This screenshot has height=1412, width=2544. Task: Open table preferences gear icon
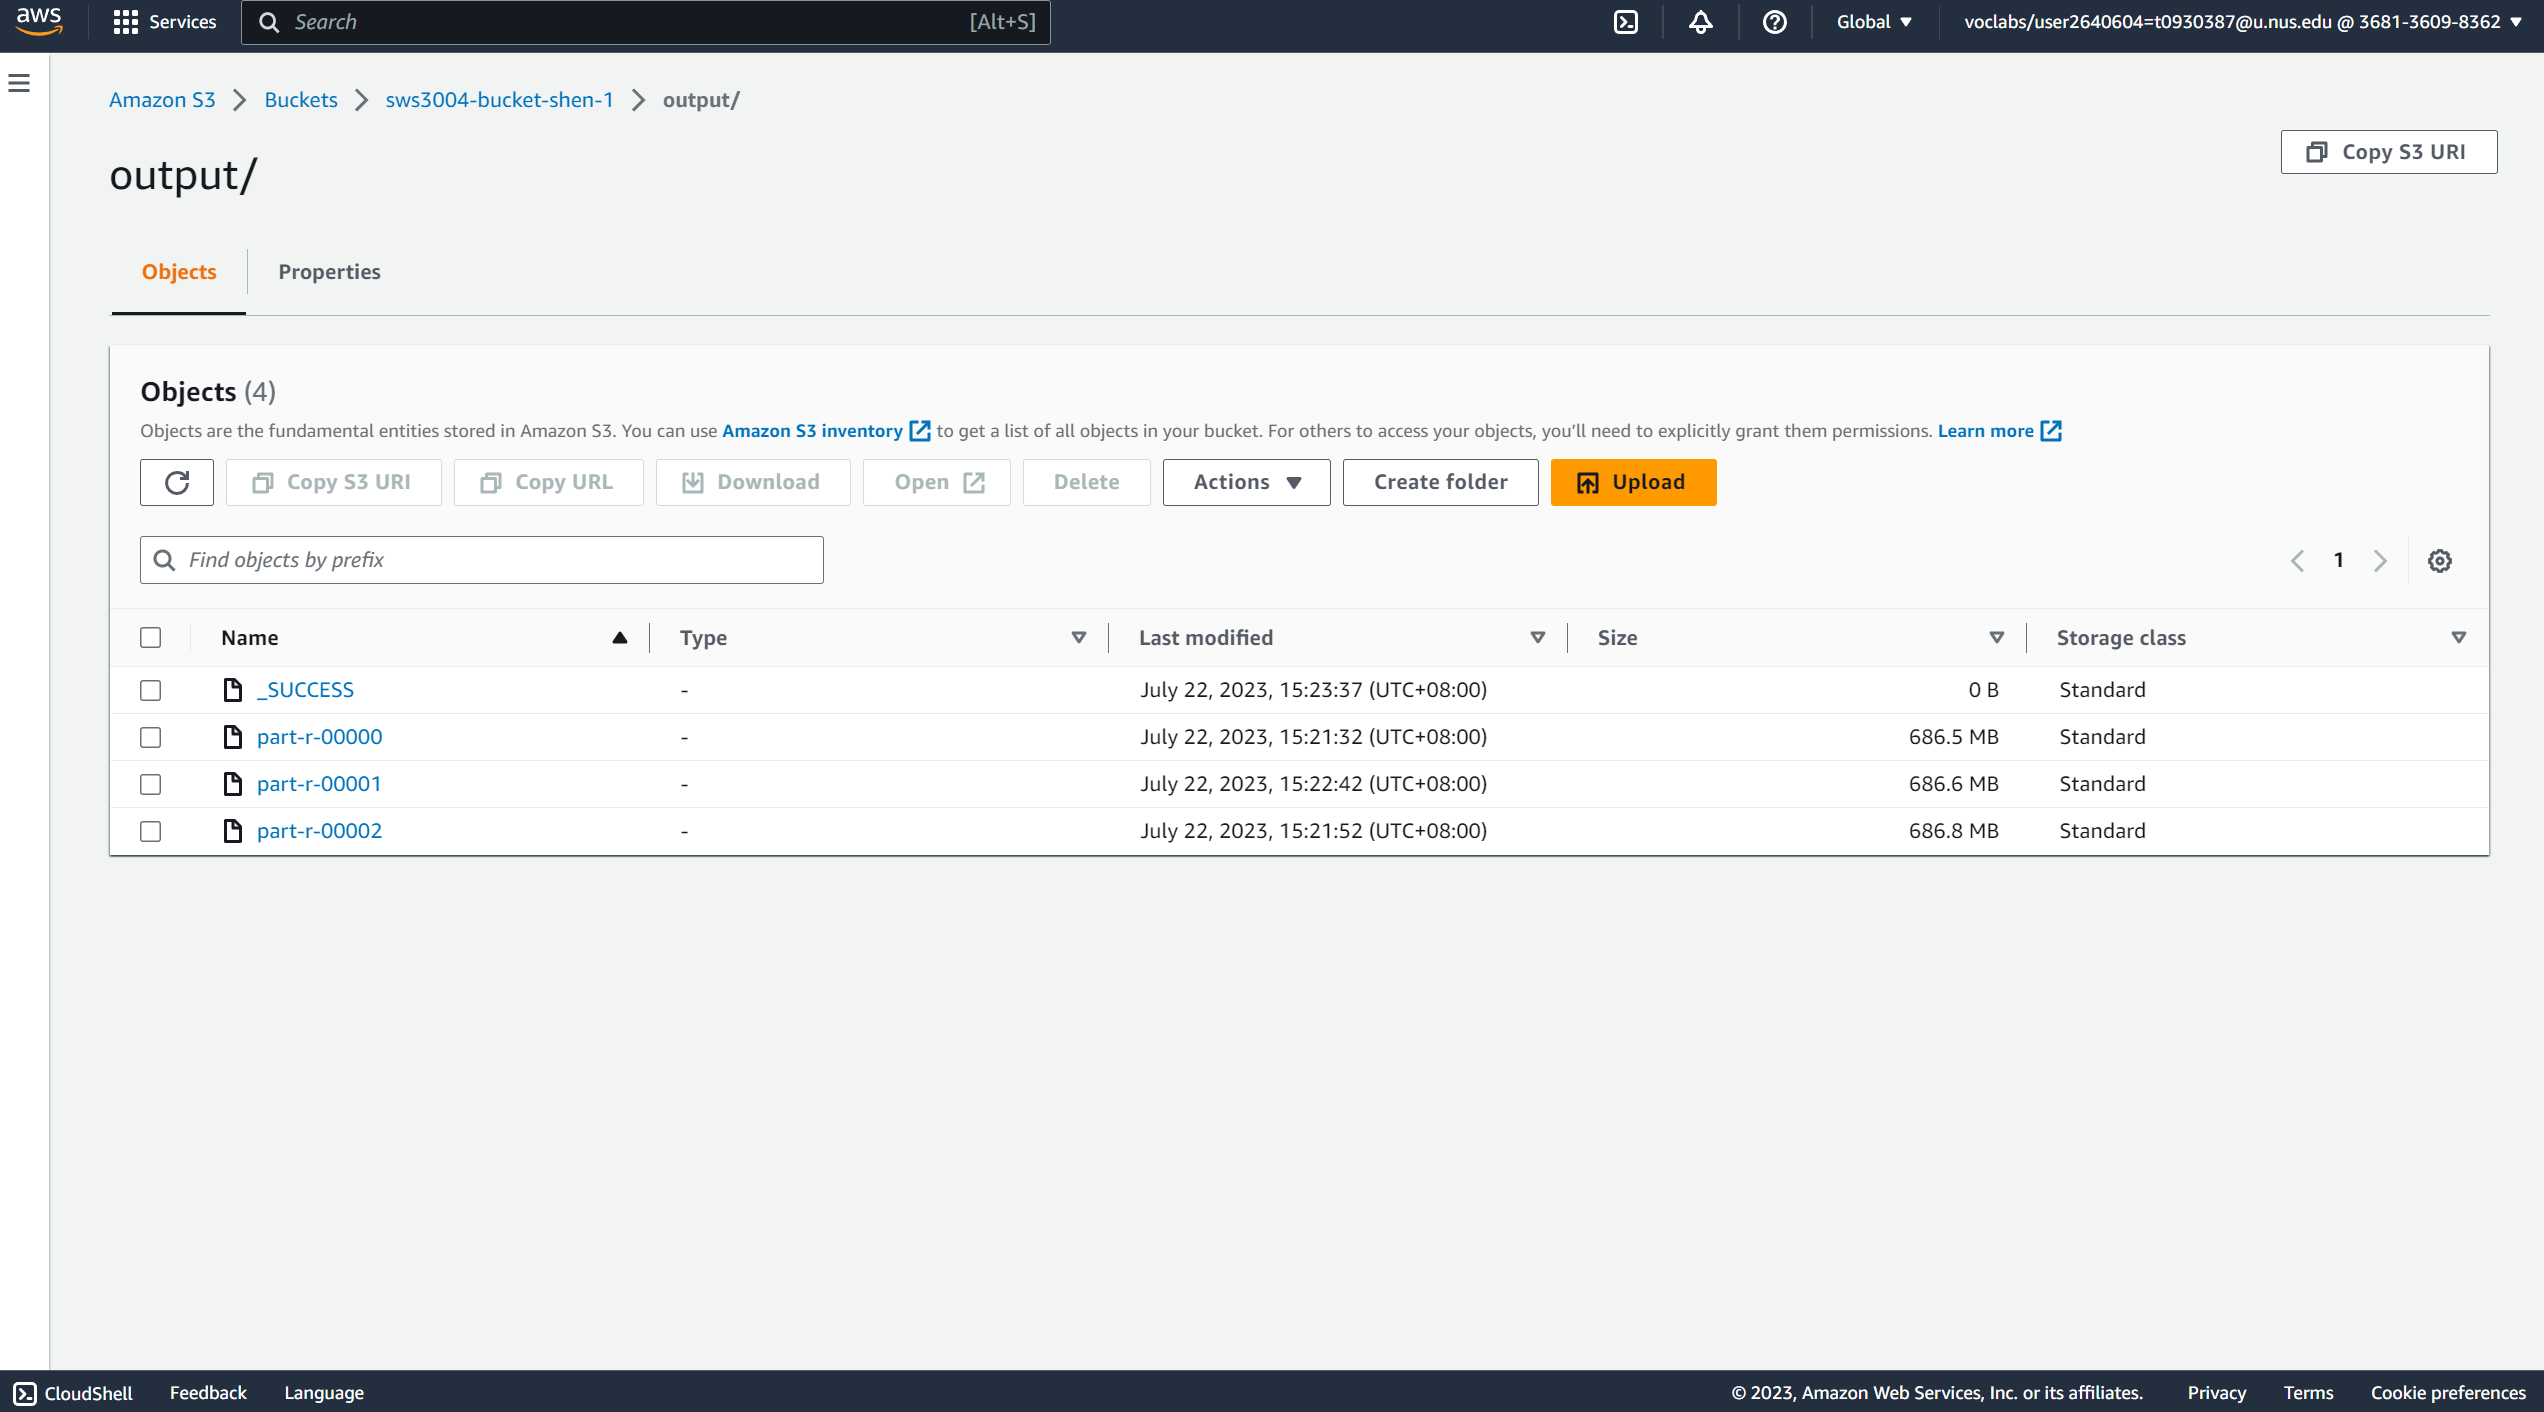pos(2439,561)
